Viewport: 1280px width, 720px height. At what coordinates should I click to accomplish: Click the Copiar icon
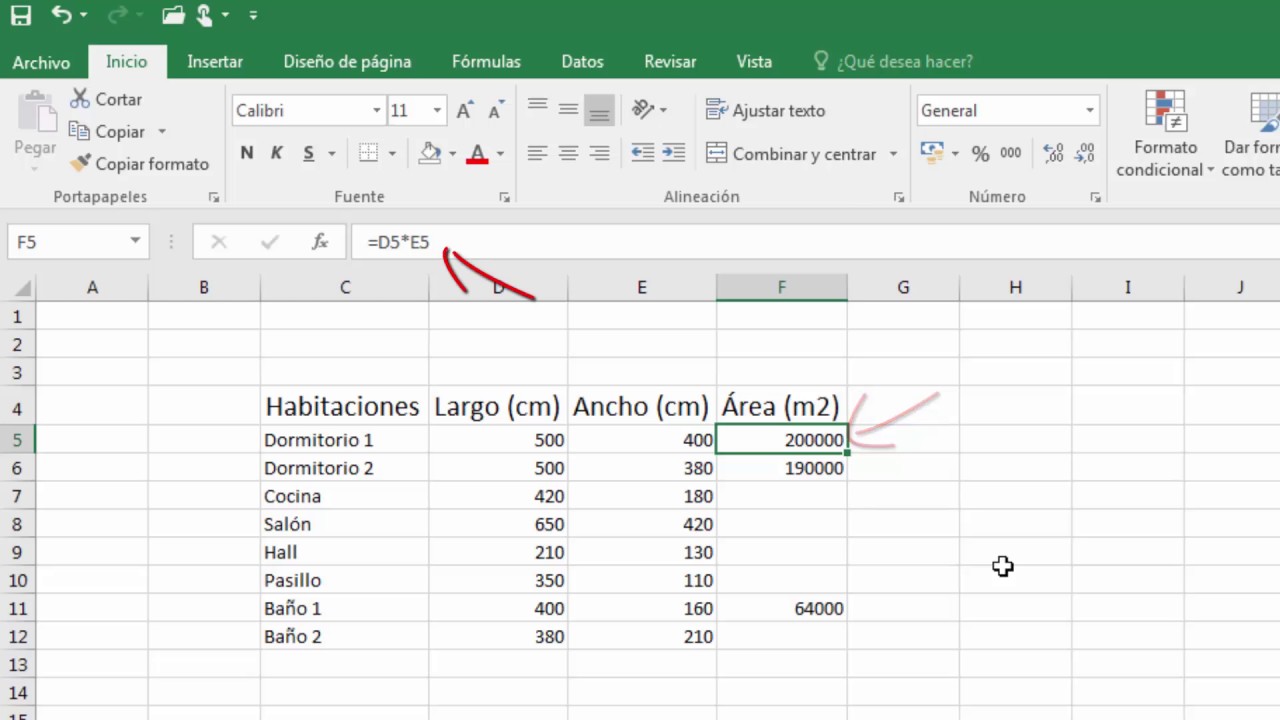pyautogui.click(x=80, y=131)
